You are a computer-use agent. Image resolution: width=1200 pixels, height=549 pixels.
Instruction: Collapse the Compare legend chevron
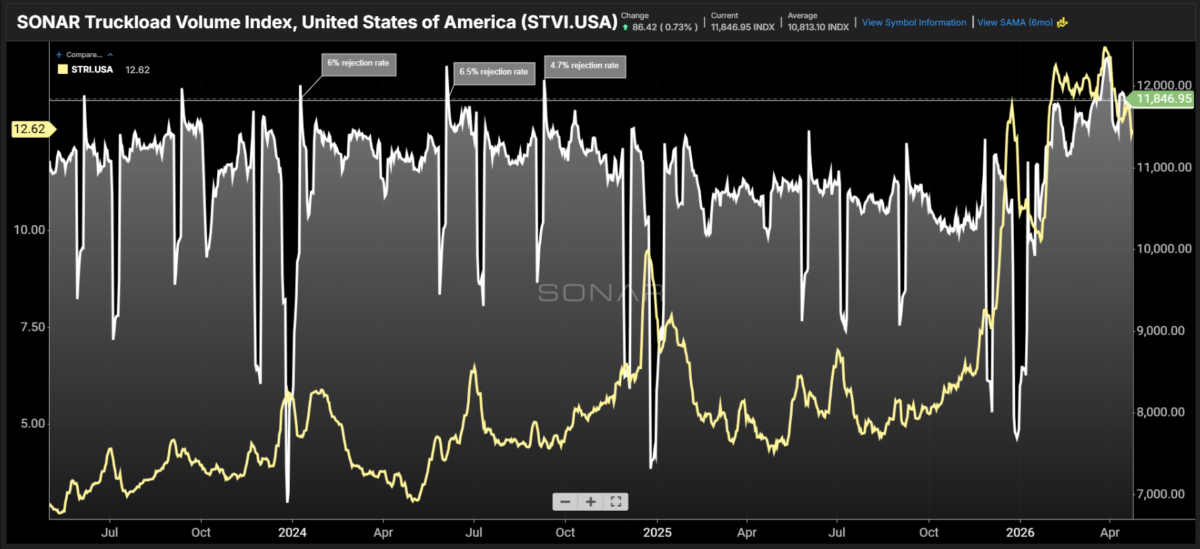pyautogui.click(x=108, y=54)
